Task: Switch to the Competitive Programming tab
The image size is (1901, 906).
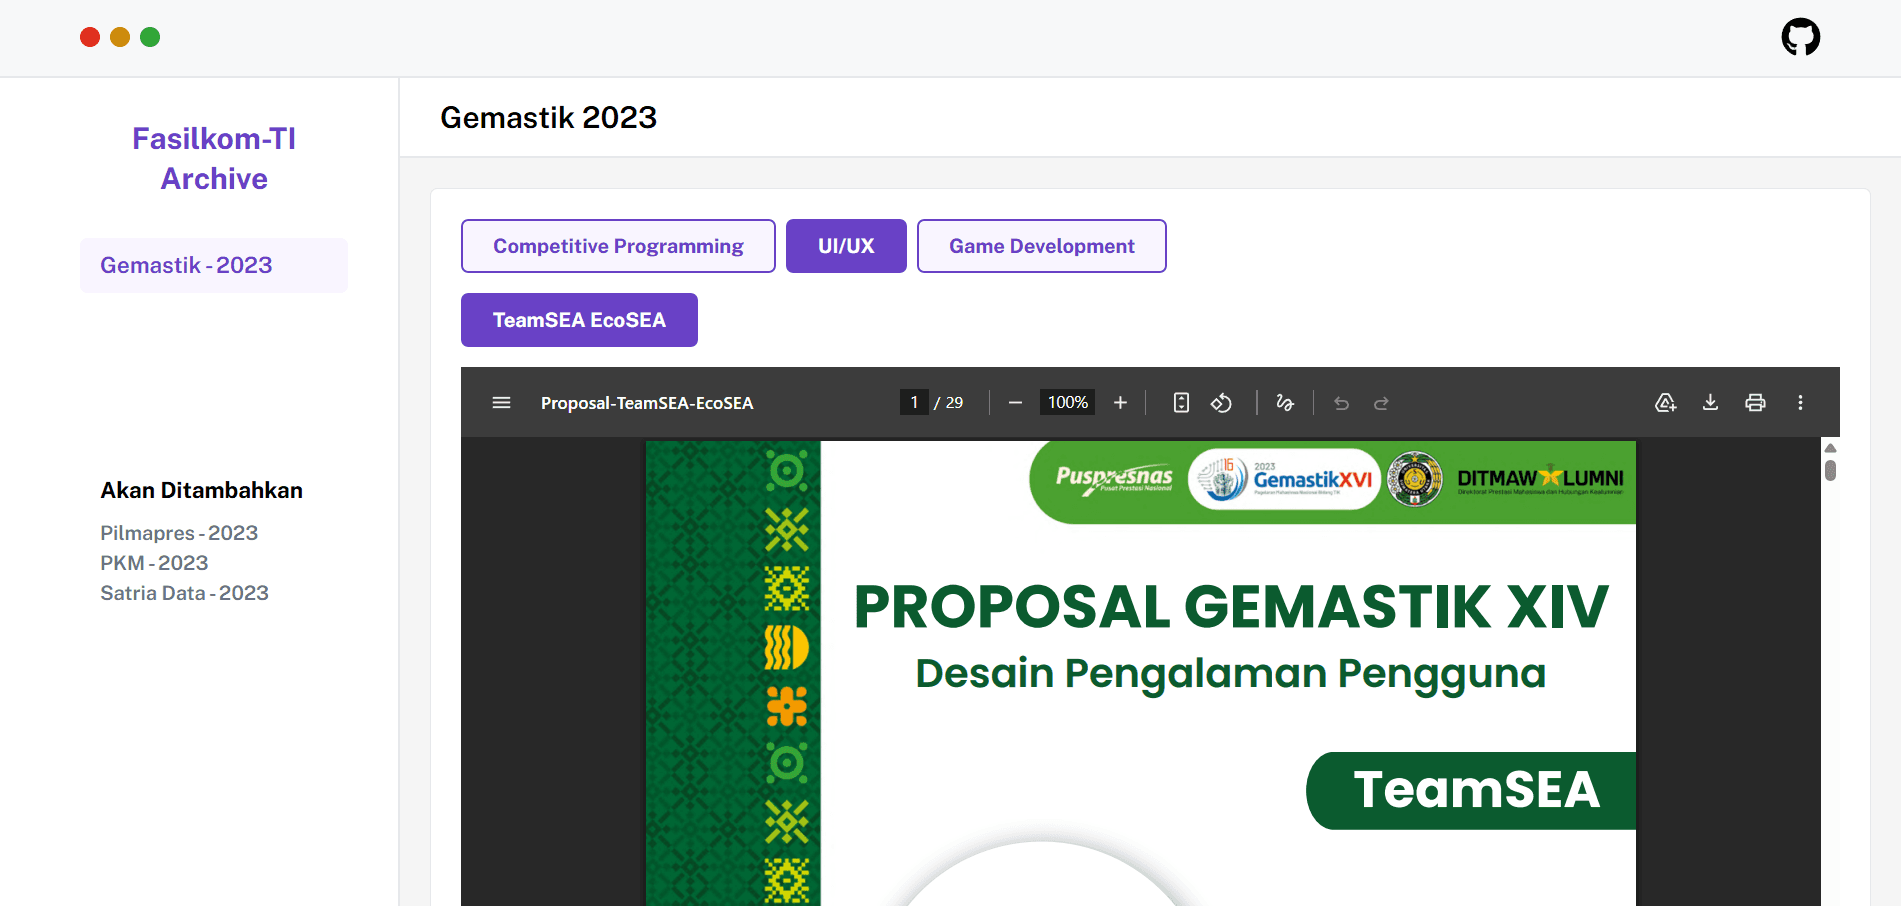Action: 618,246
